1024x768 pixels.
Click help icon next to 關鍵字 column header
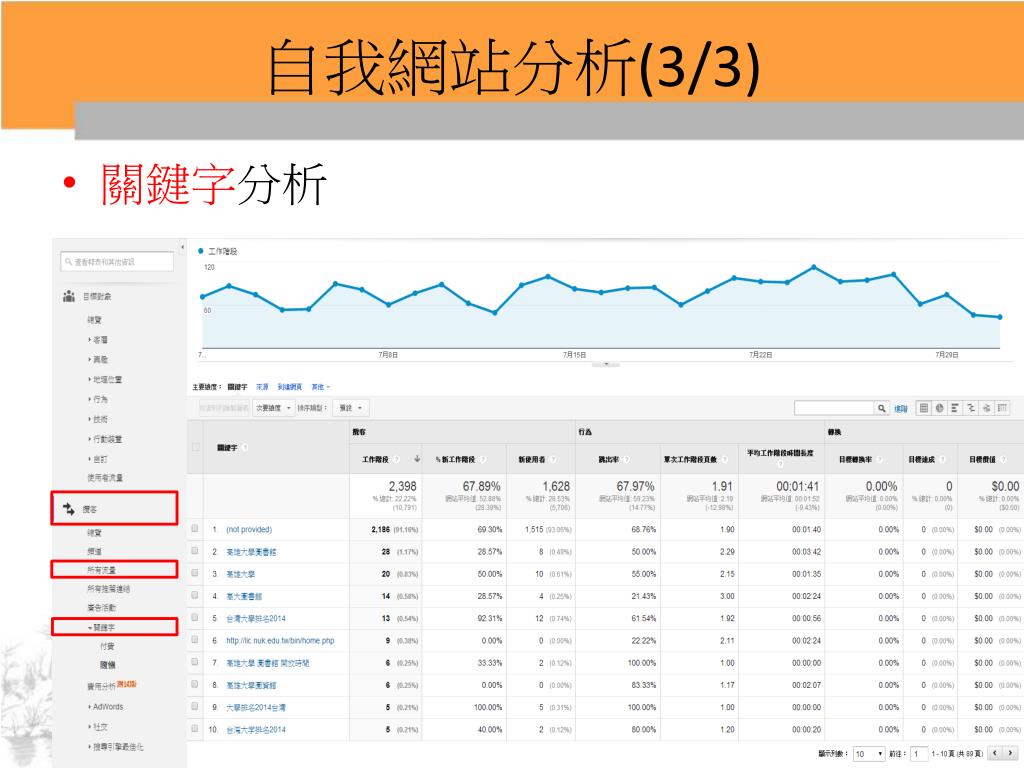pos(246,447)
